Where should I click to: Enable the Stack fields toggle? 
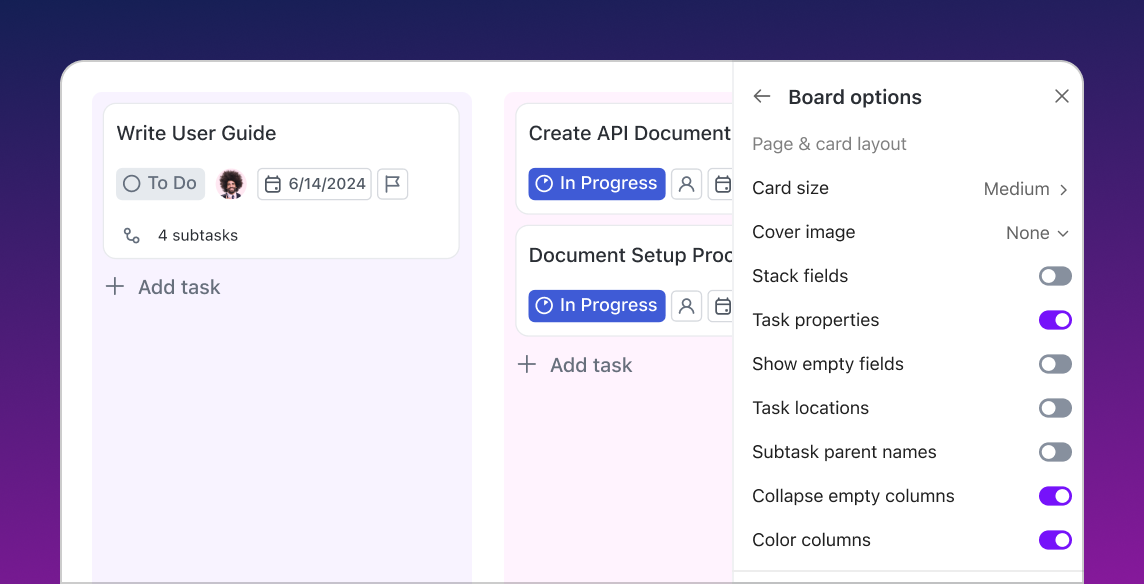tap(1055, 276)
